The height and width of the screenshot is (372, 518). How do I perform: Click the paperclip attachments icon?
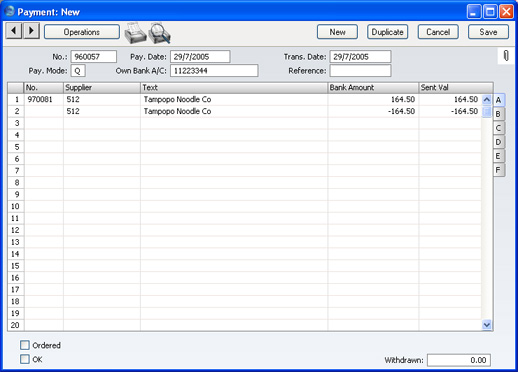tap(506, 56)
